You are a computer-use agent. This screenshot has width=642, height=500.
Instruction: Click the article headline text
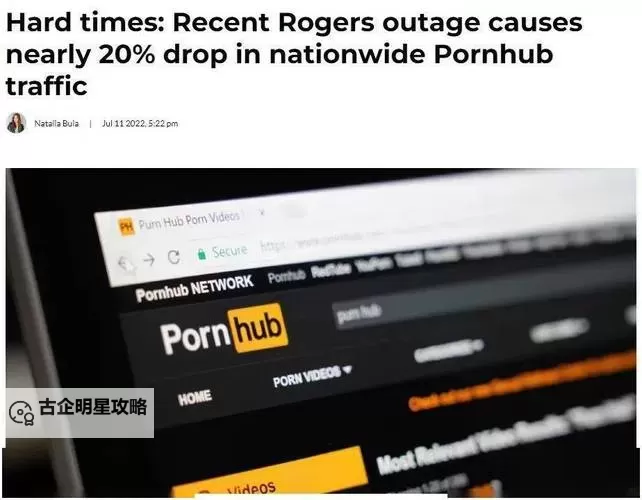(294, 54)
